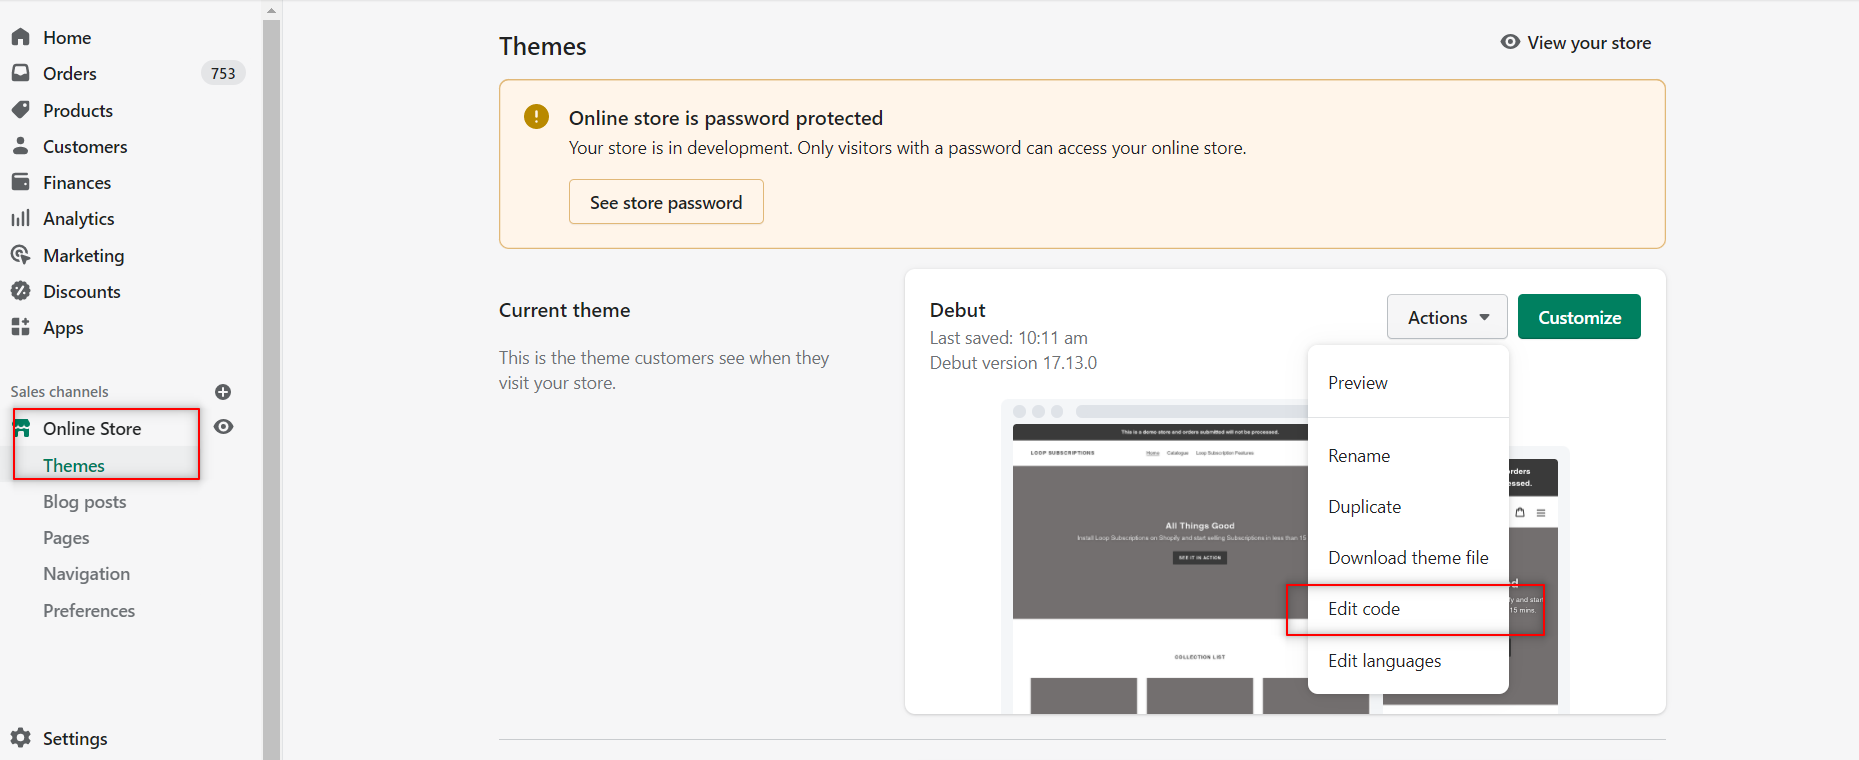Click Debut version 17.13.0 text

tap(1013, 363)
